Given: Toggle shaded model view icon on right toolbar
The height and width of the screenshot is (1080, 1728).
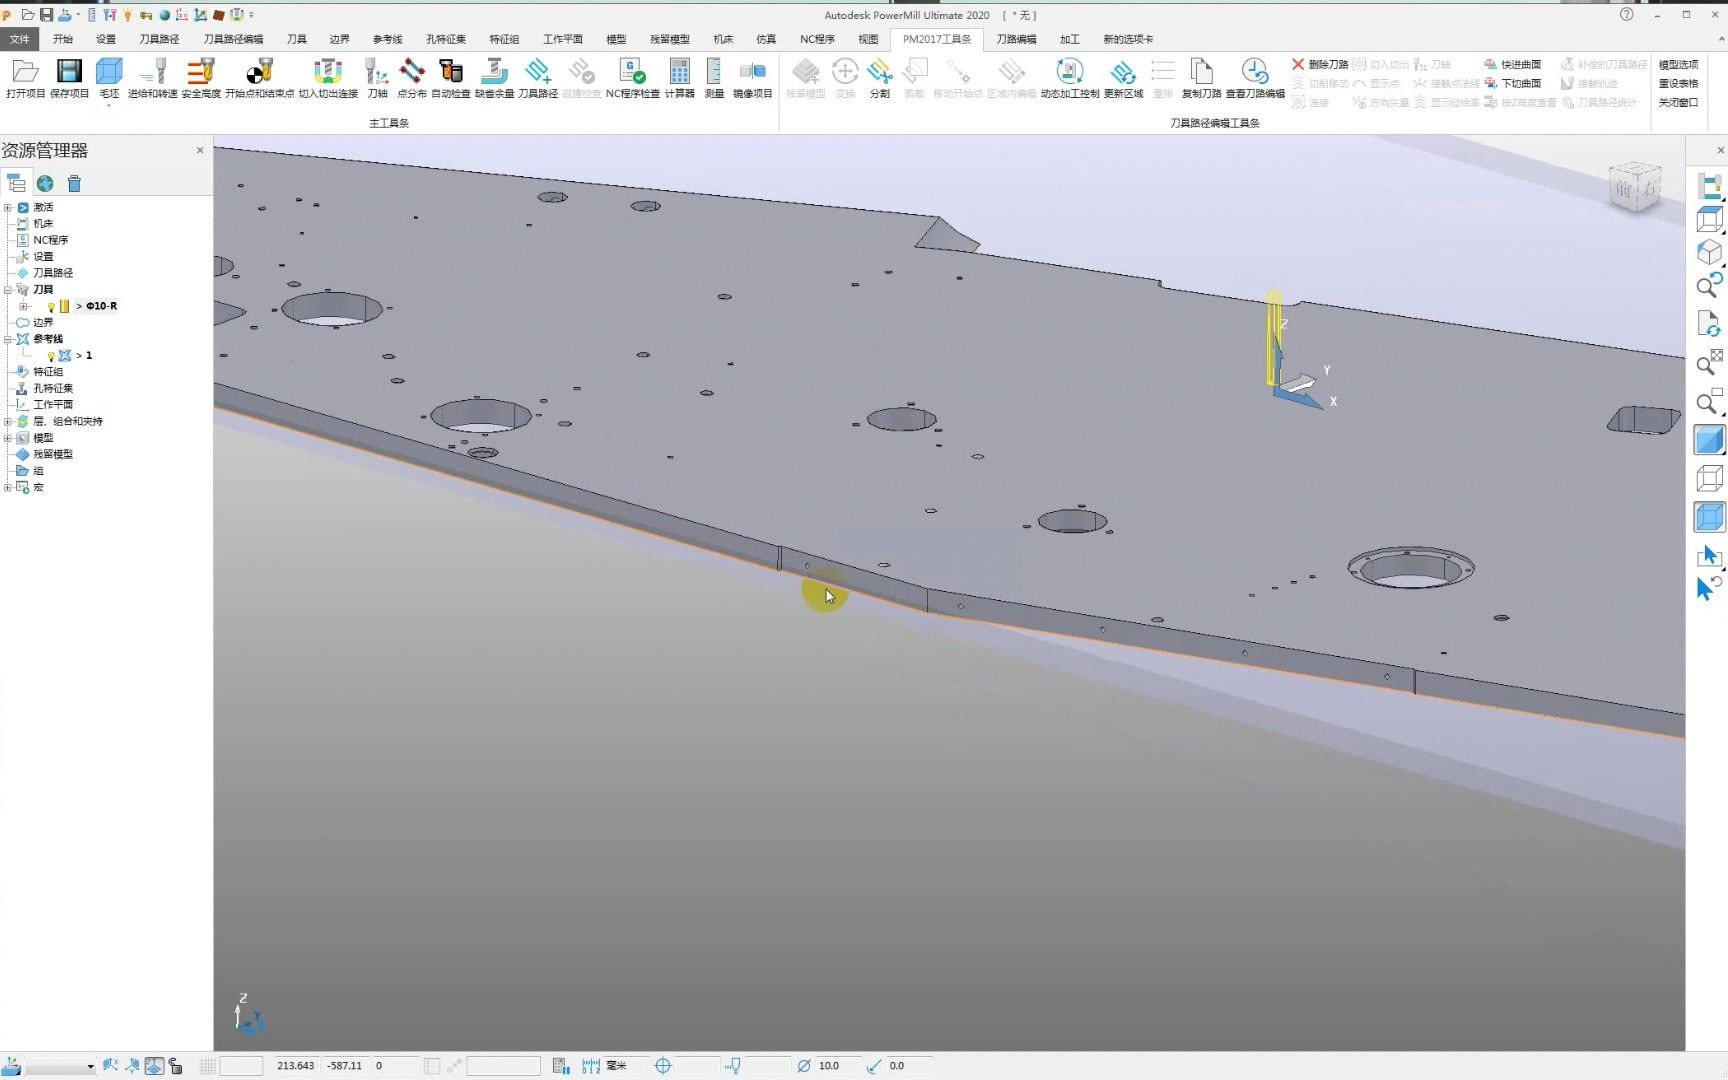Looking at the screenshot, I should click(x=1709, y=440).
